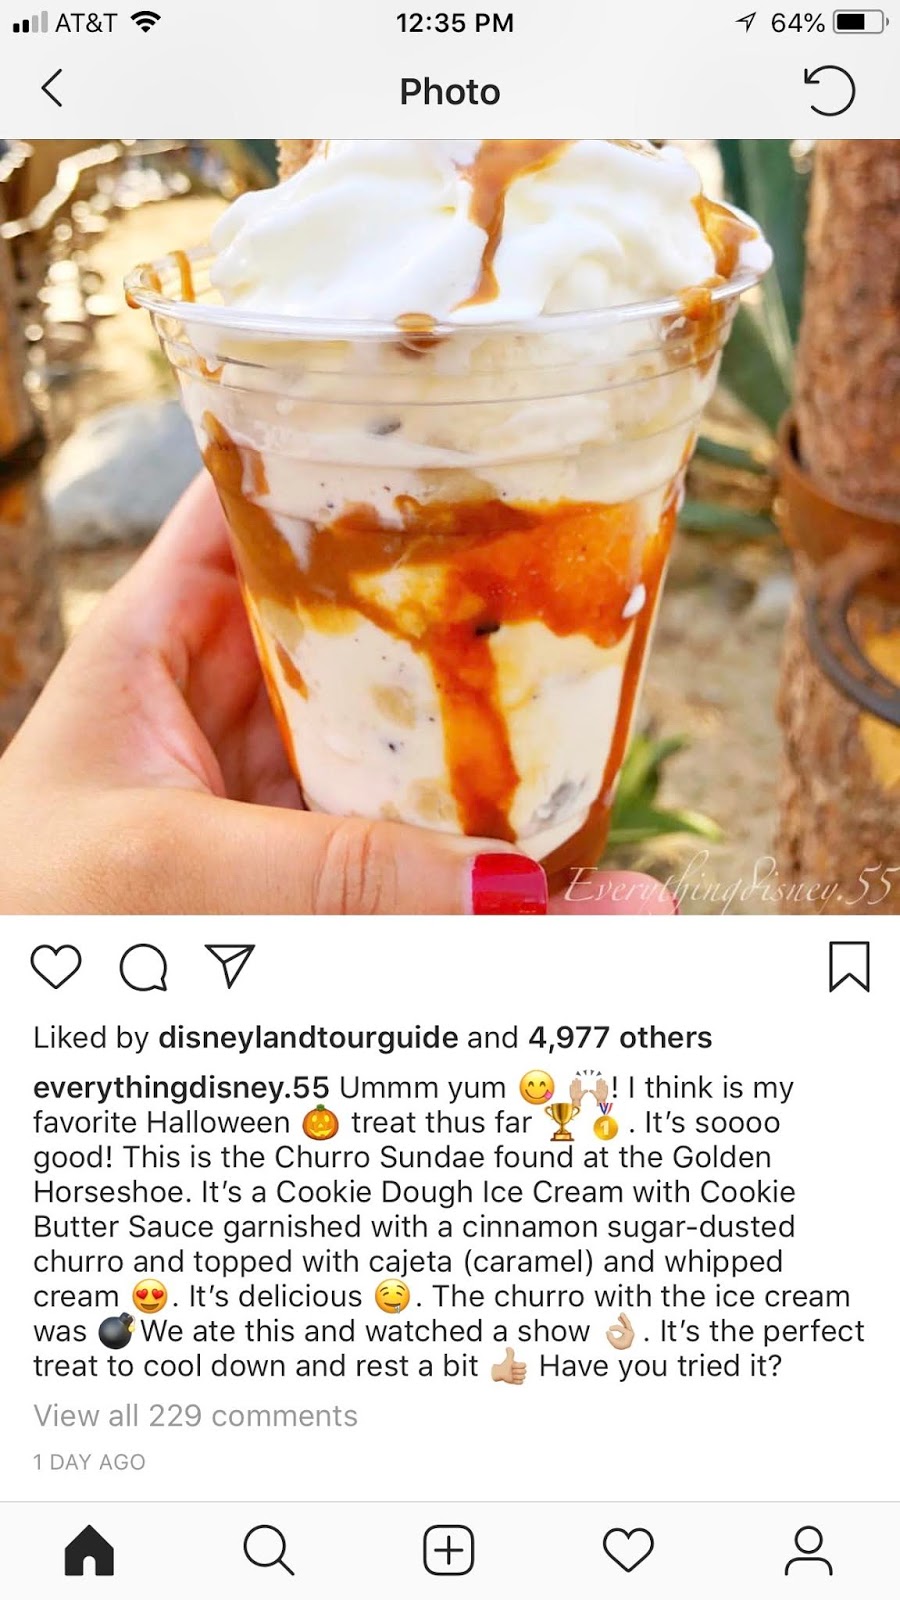
Task: Share post via paper plane icon
Action: click(x=230, y=966)
